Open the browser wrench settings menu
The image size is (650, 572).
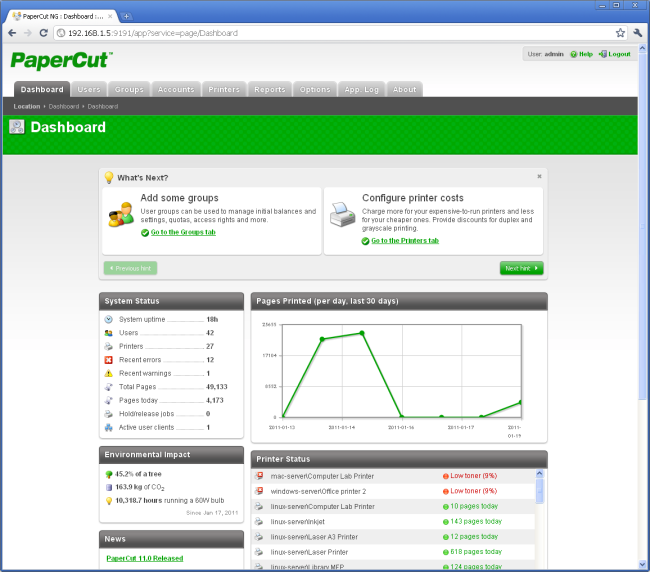[x=637, y=33]
